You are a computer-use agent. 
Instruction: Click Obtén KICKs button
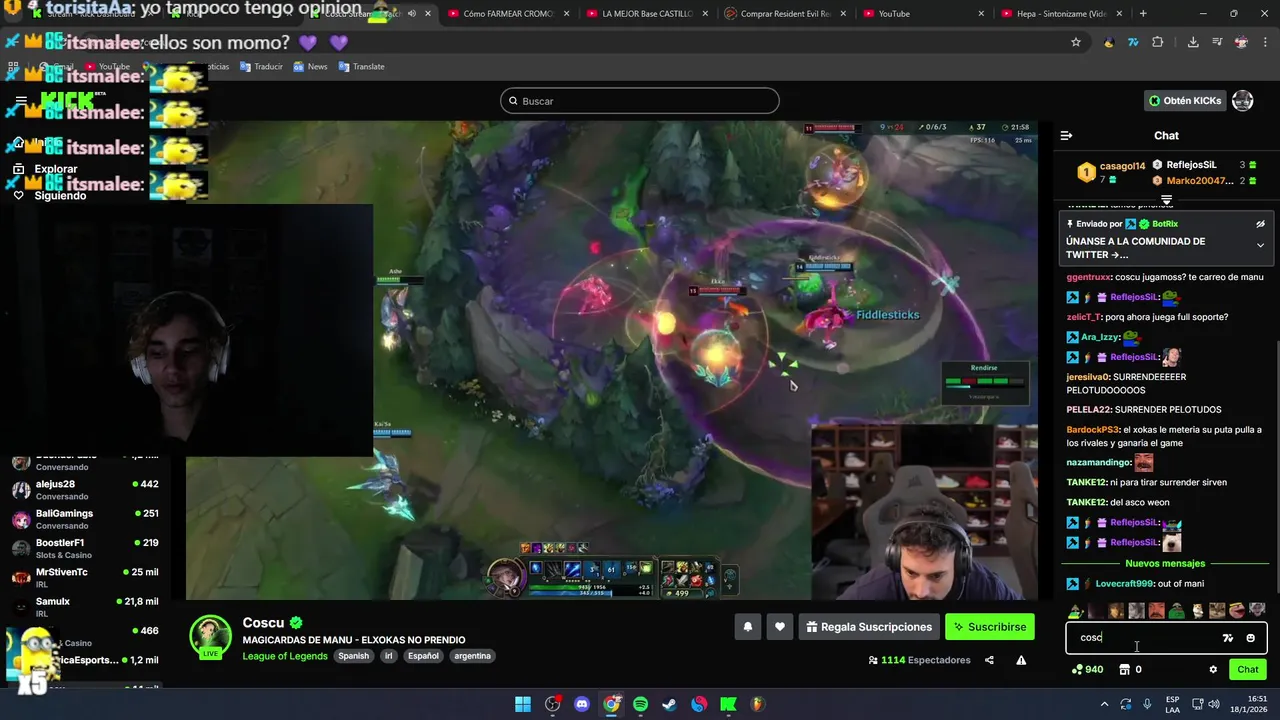tap(1185, 101)
